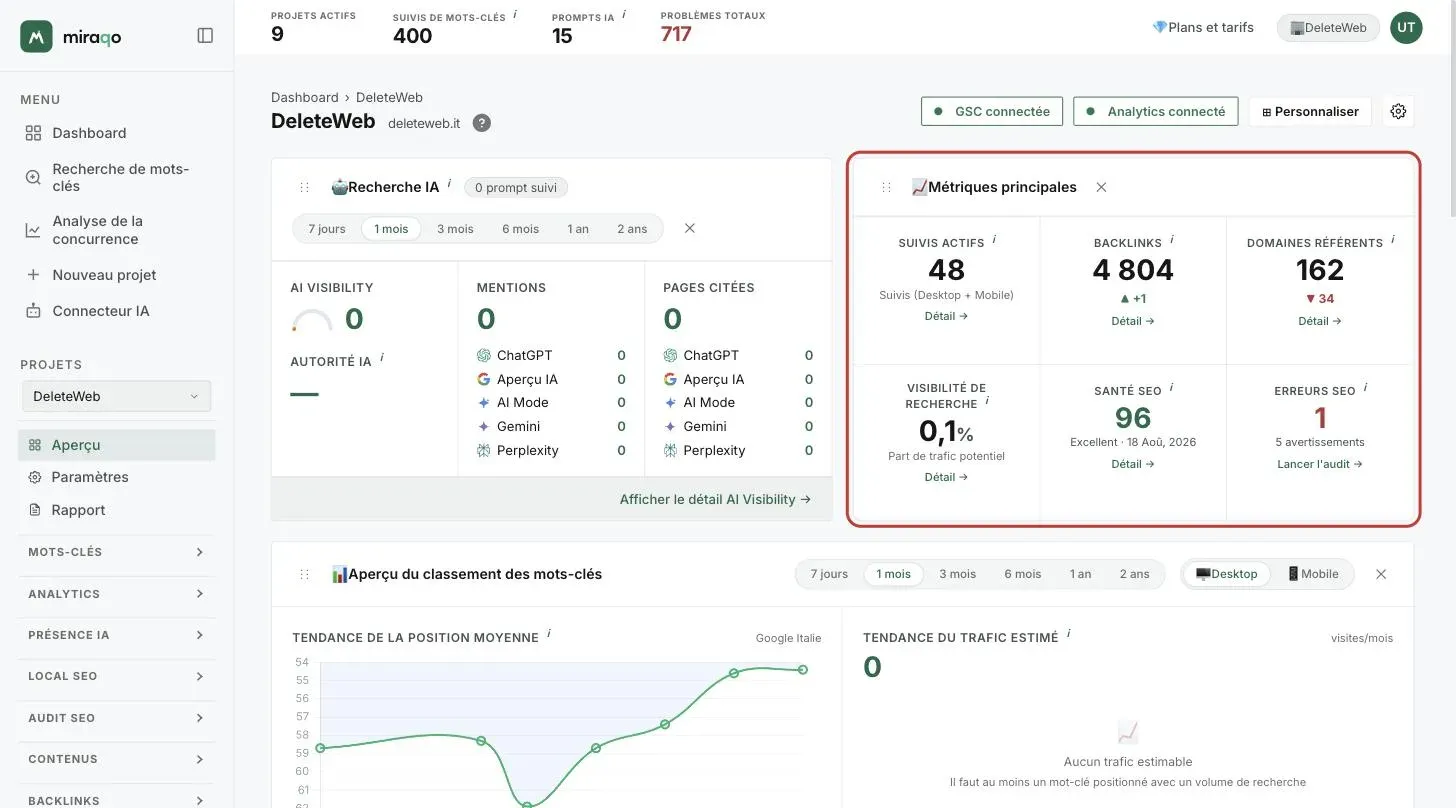Screen dimensions: 1456x808
Task: Open dashboard settings gear icon
Action: 1399,111
